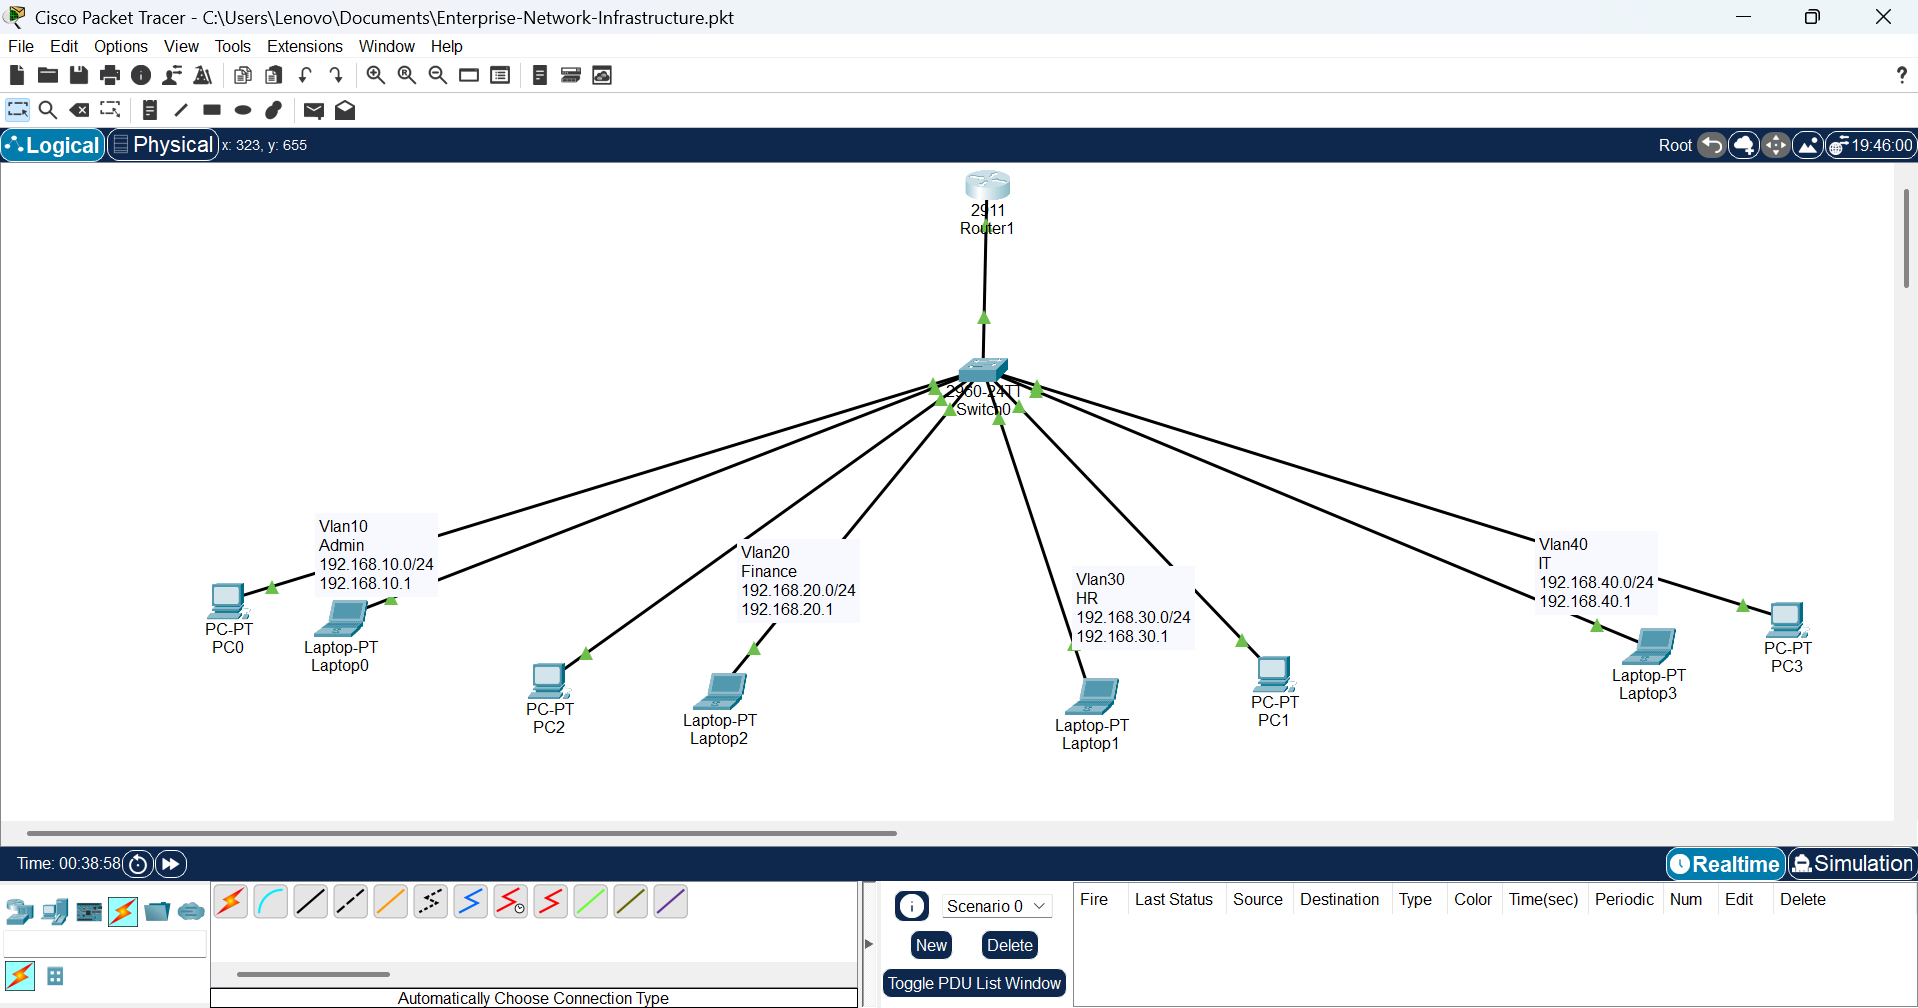Screen dimensions: 1918x1008
Task: Choose the Draw Ellipse tool
Action: pos(243,110)
